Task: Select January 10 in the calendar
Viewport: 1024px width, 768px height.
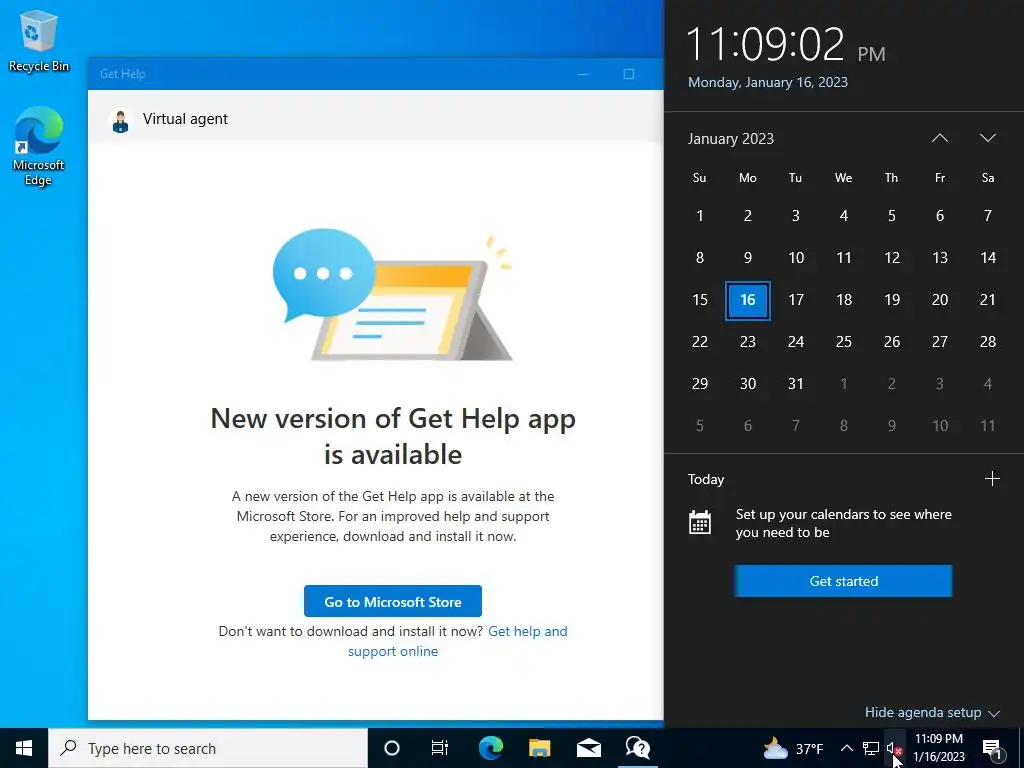Action: pos(795,258)
